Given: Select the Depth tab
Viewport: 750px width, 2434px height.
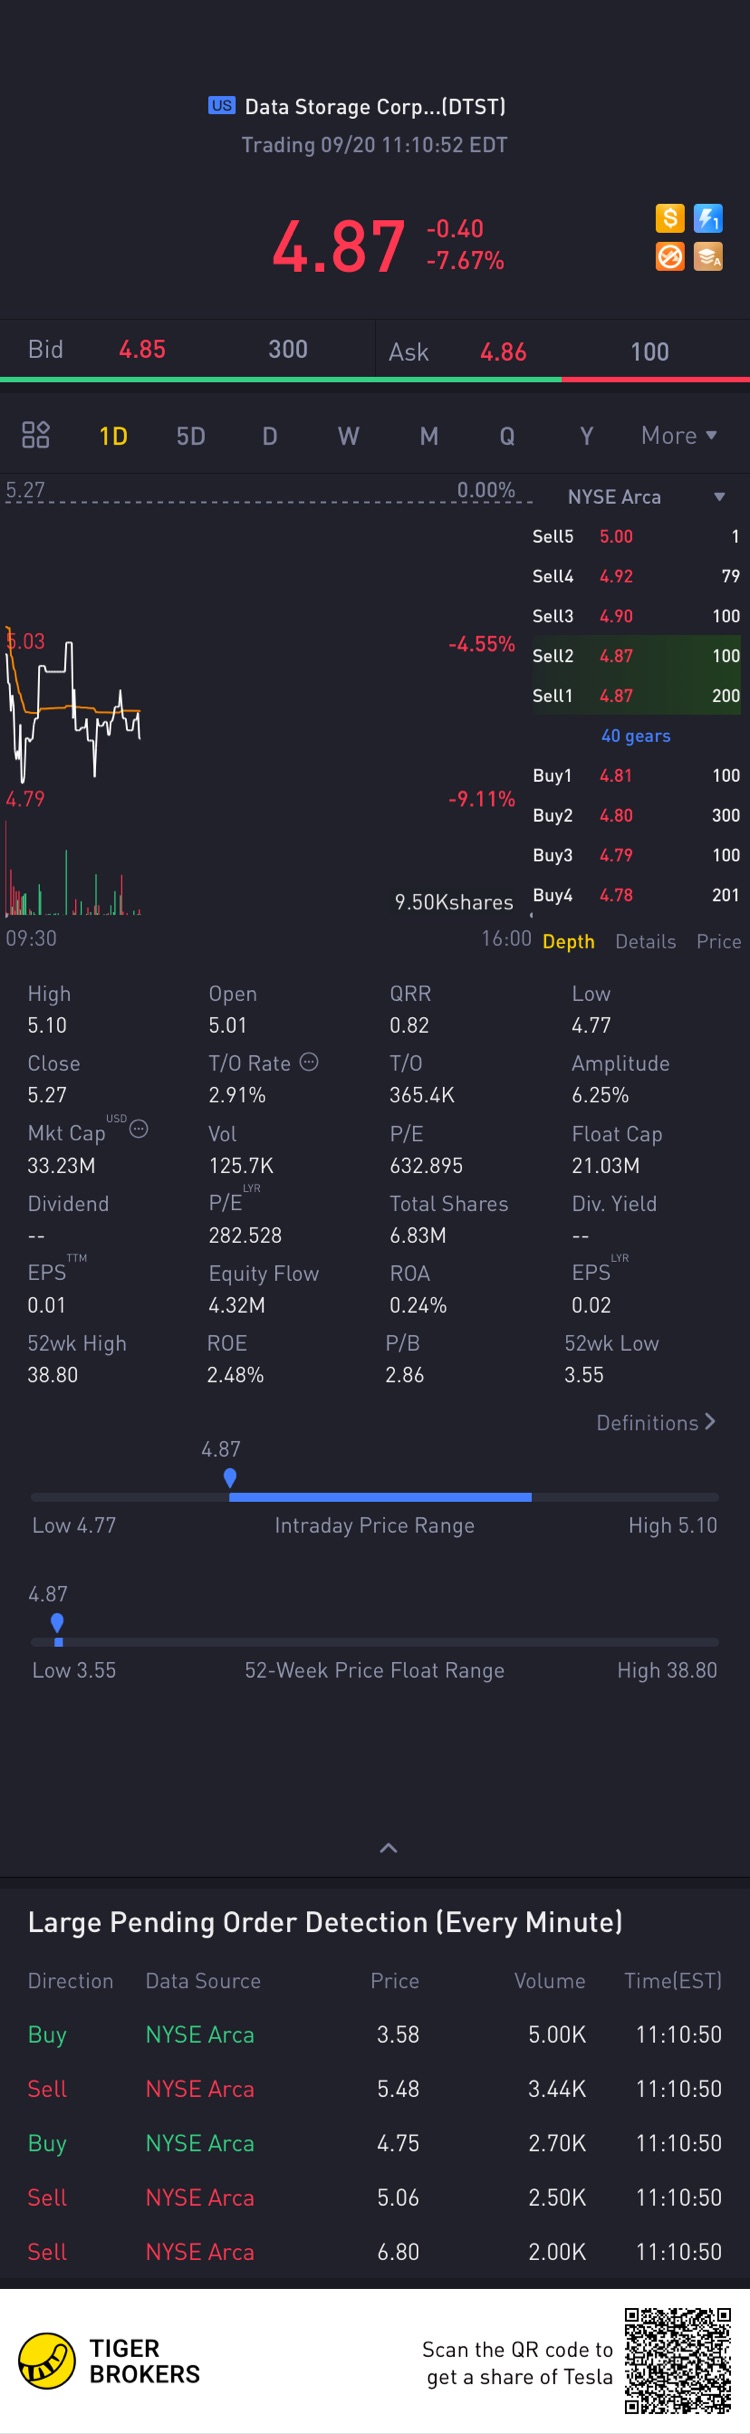Looking at the screenshot, I should pos(568,942).
